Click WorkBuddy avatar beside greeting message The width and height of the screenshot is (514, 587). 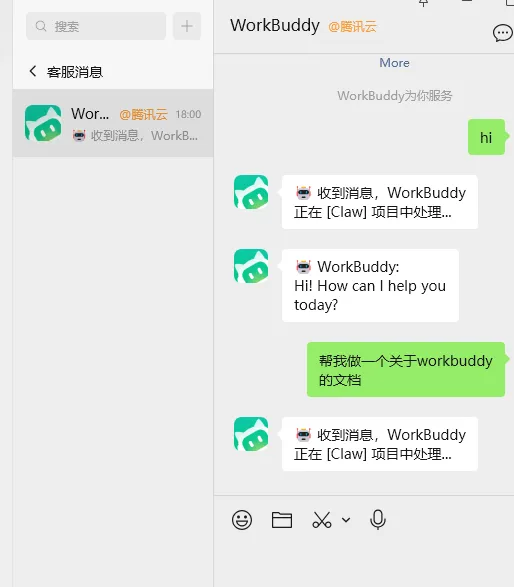pos(251,266)
